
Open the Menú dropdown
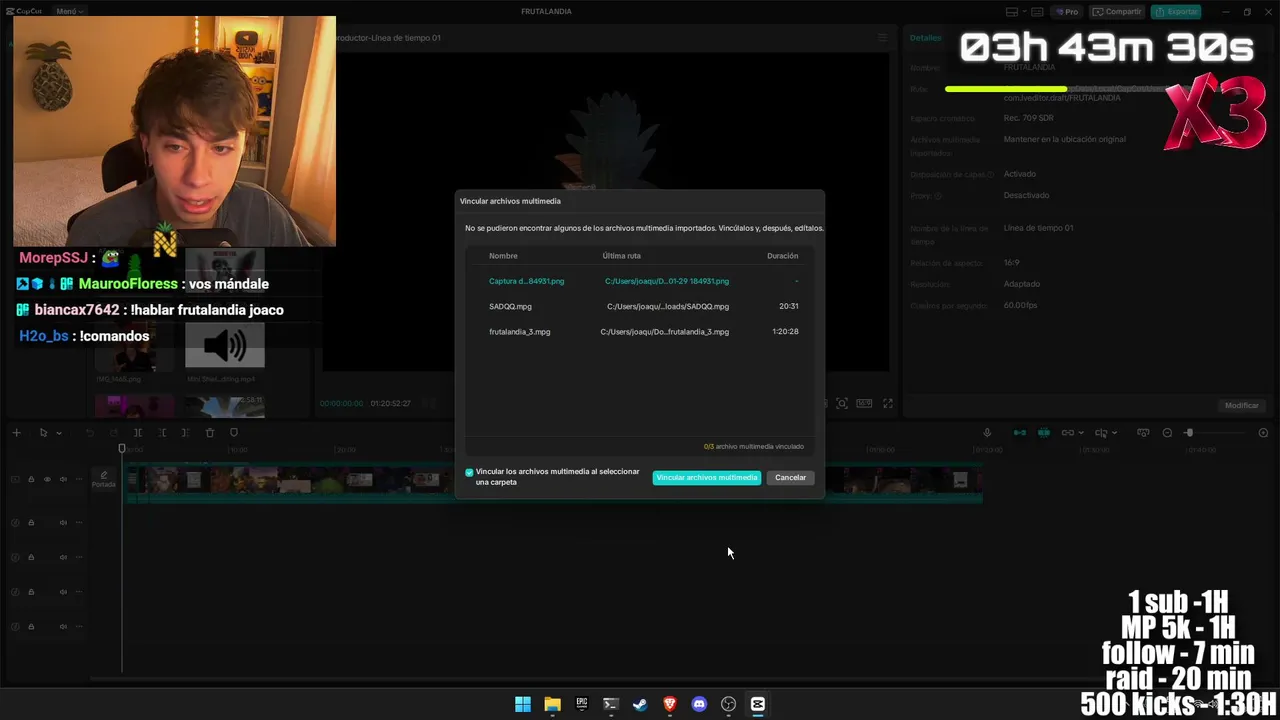70,12
